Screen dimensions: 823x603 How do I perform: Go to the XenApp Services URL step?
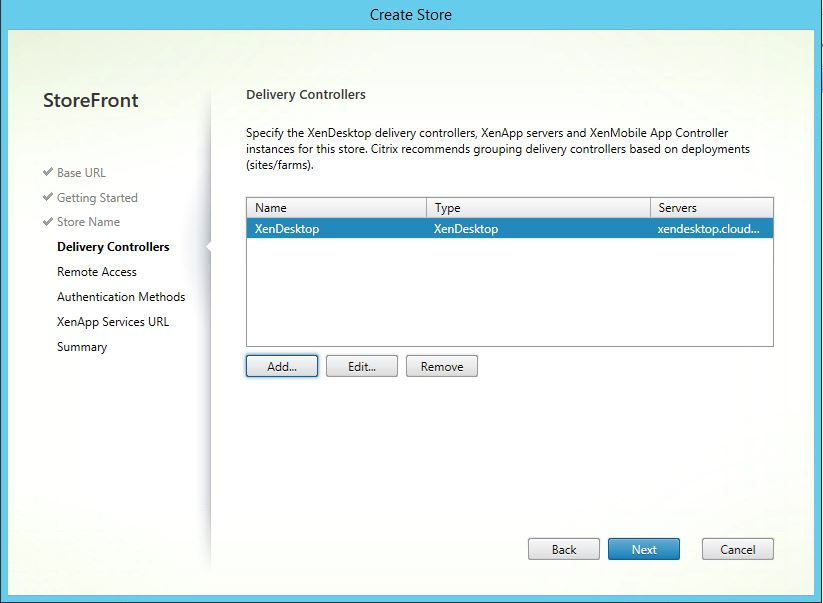[x=113, y=322]
